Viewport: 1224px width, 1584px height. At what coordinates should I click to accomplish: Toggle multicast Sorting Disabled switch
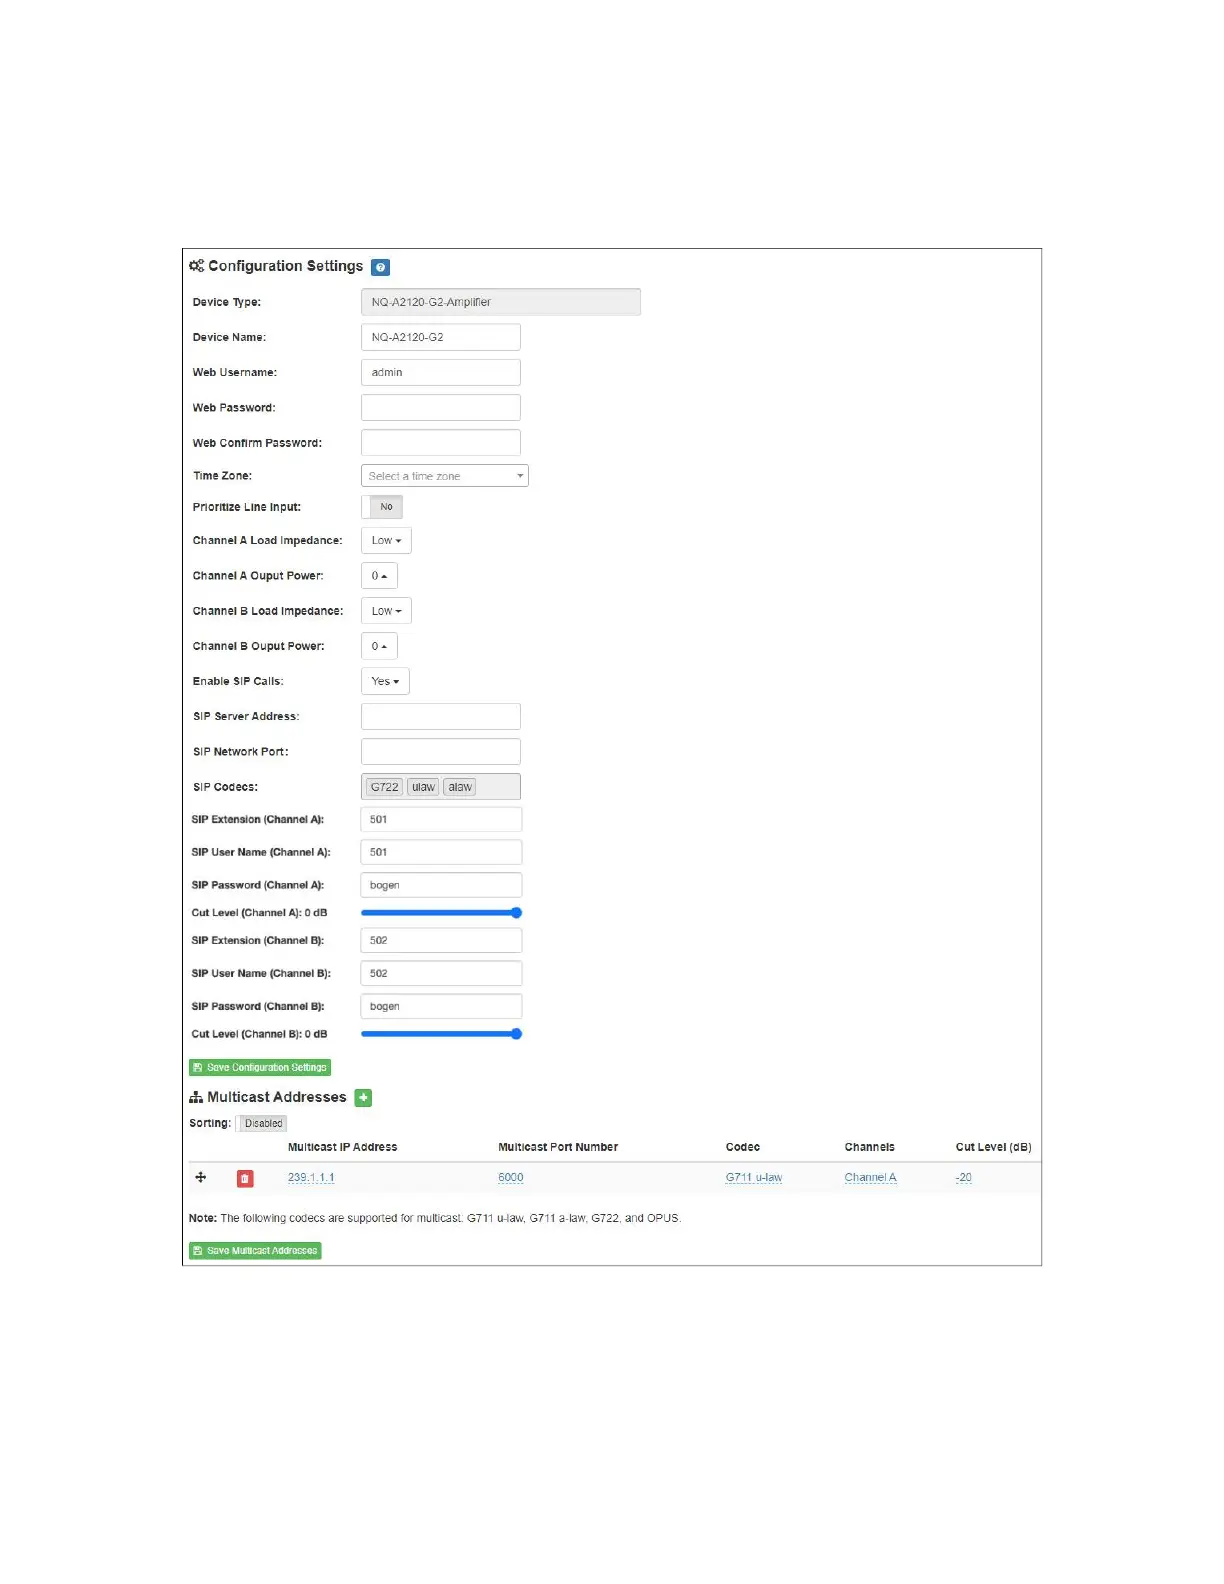click(x=263, y=1124)
